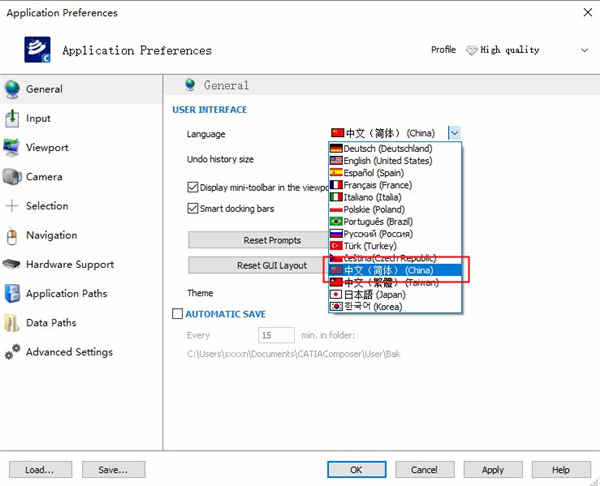Click the Russia flag icon
Viewport: 600px width, 486px height.
pyautogui.click(x=336, y=234)
